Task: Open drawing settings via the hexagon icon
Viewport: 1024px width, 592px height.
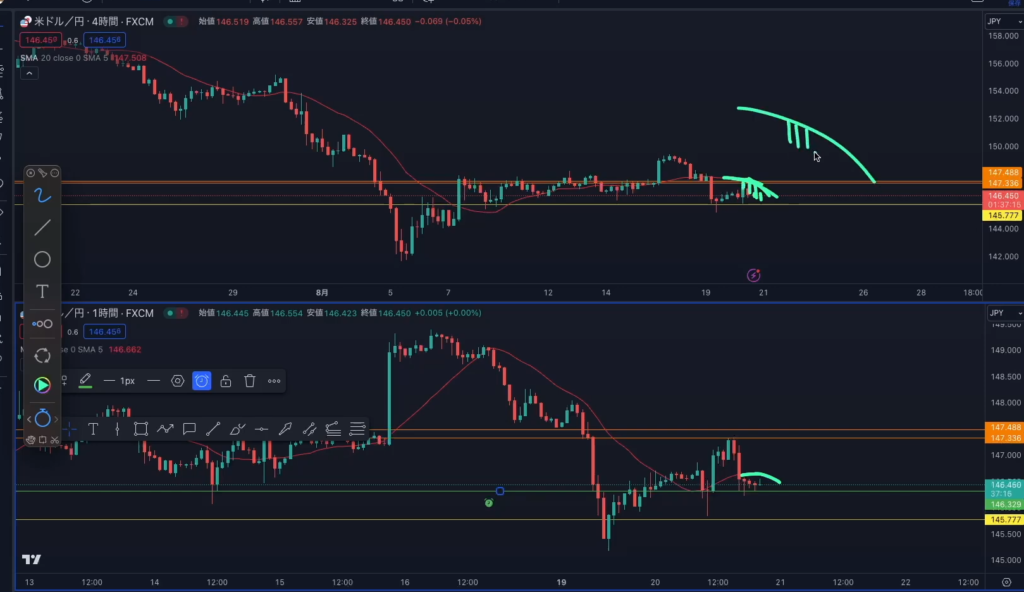Action: click(x=178, y=381)
